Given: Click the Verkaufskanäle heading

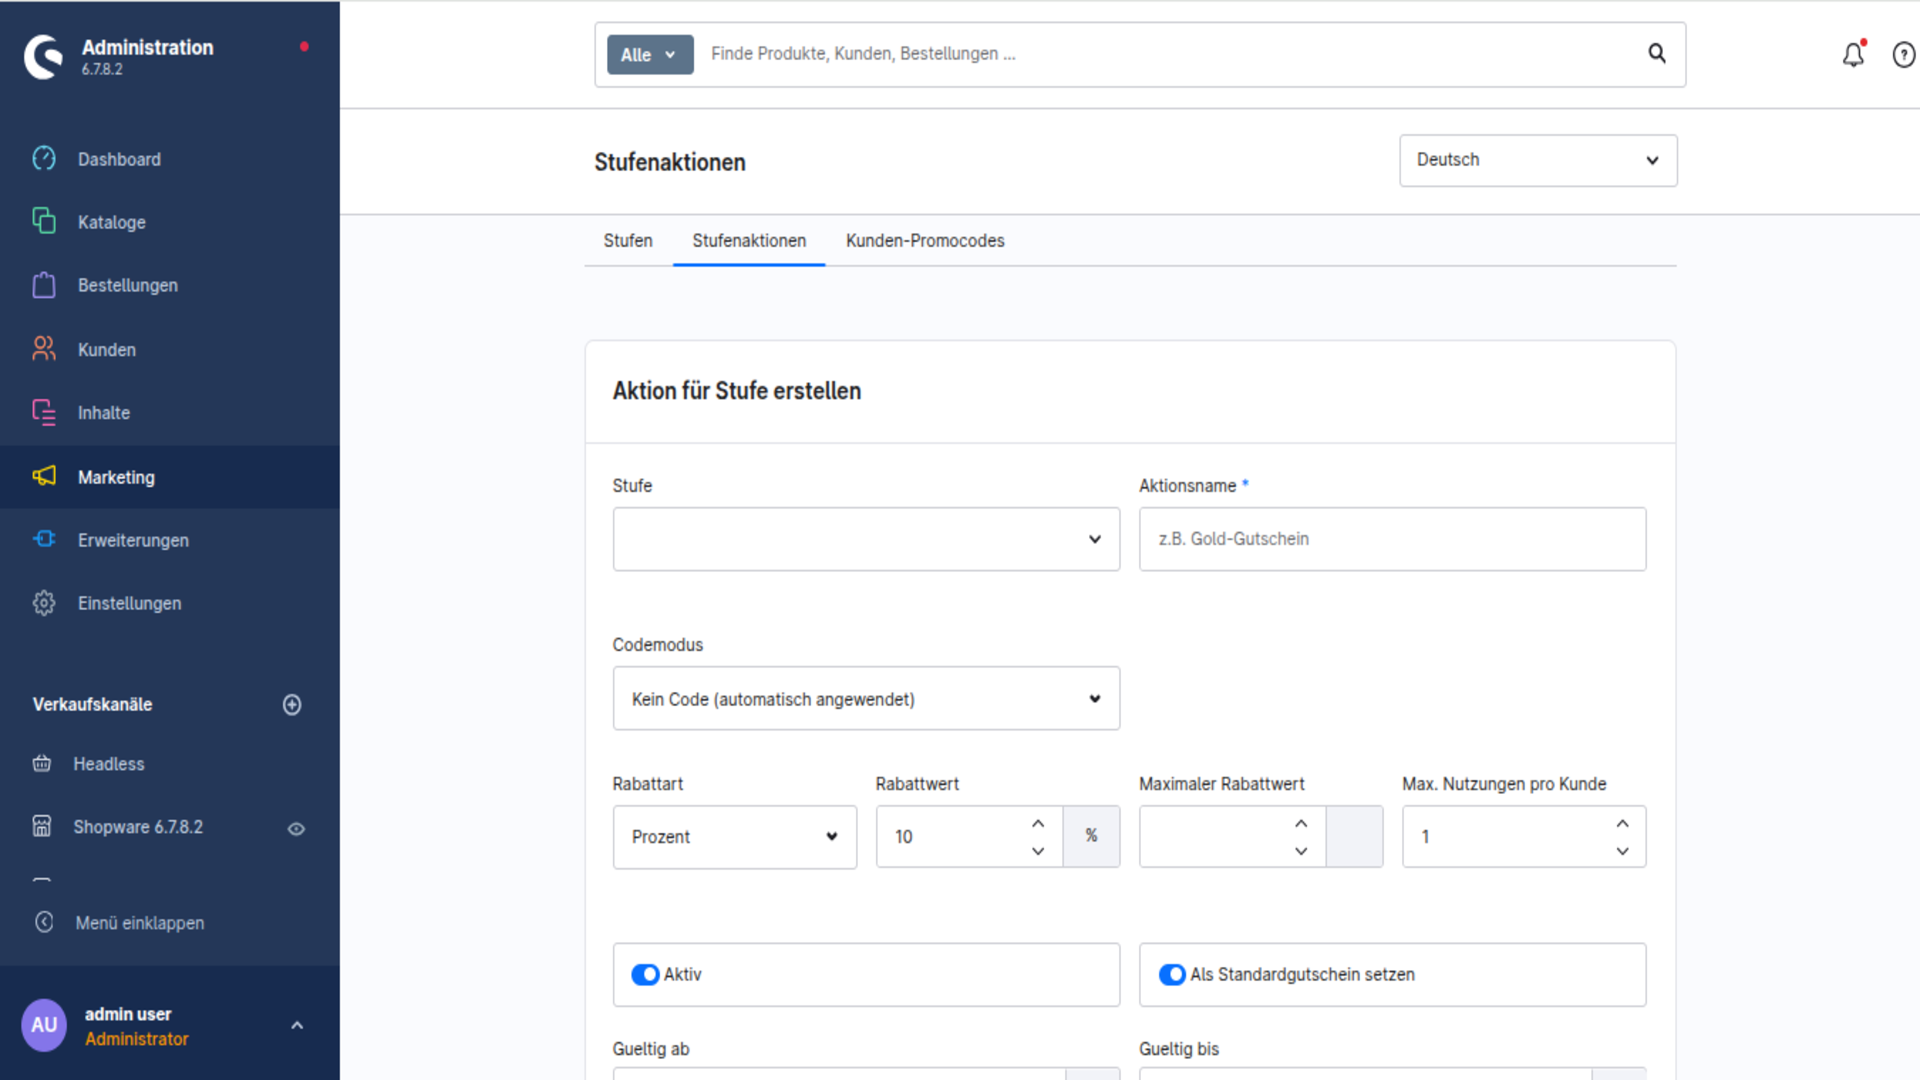Looking at the screenshot, I should (92, 705).
